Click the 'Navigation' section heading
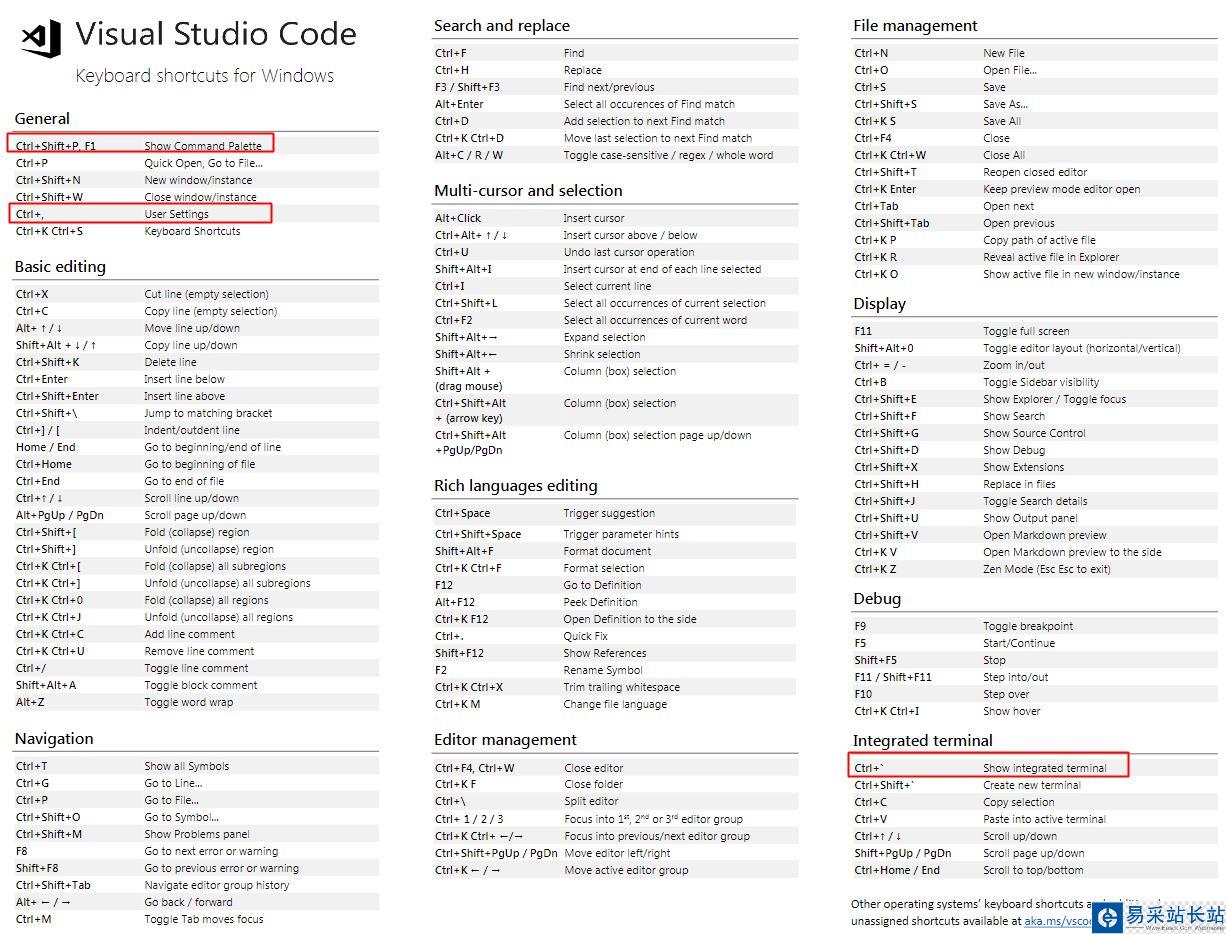 pyautogui.click(x=54, y=739)
